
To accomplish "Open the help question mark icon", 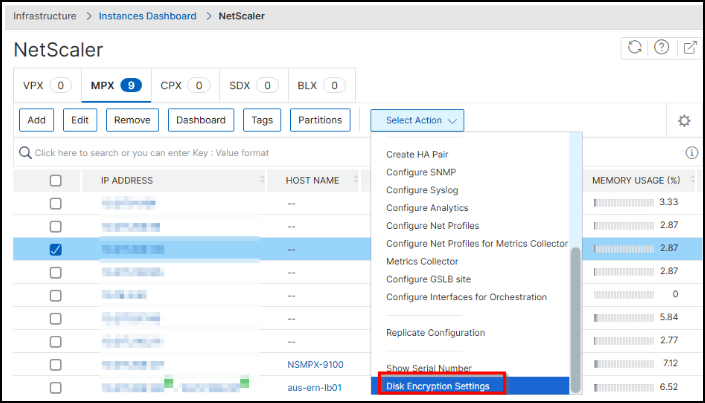I will [x=661, y=48].
